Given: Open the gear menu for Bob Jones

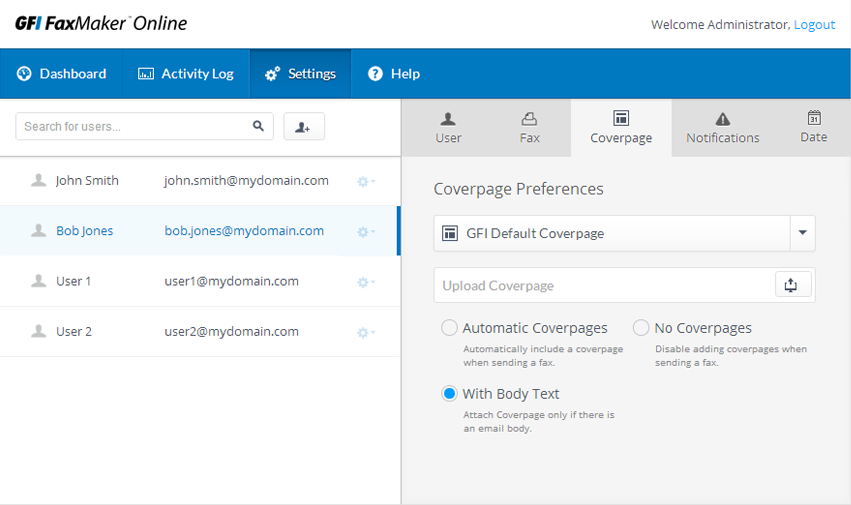Looking at the screenshot, I should [366, 232].
